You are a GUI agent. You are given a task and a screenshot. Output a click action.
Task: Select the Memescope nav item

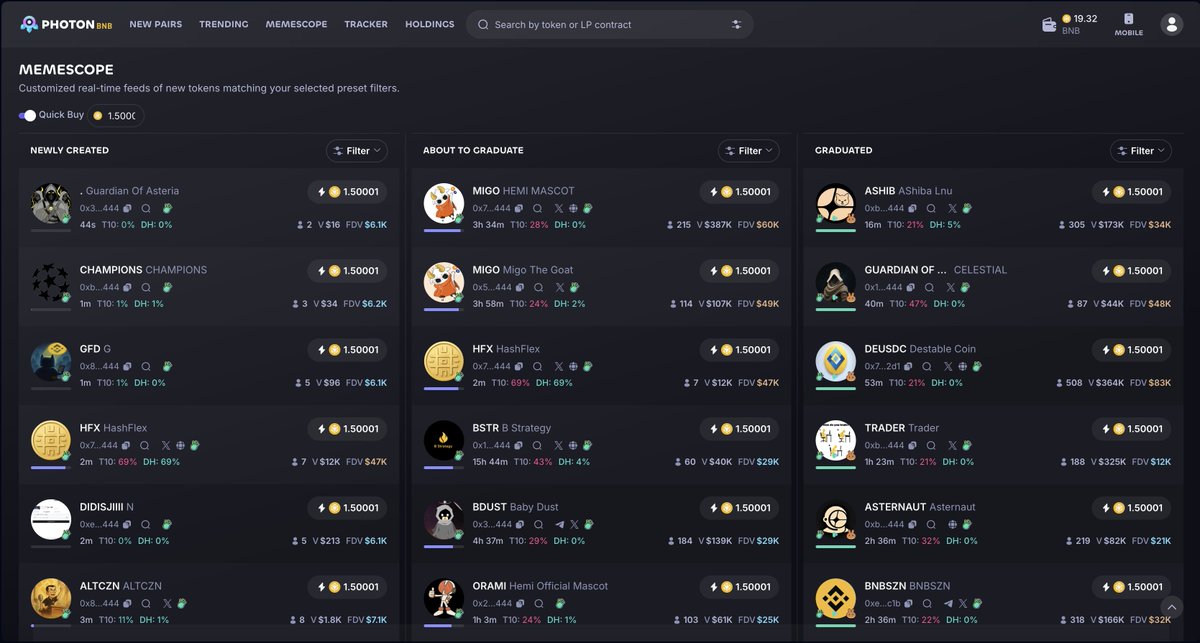coord(296,24)
